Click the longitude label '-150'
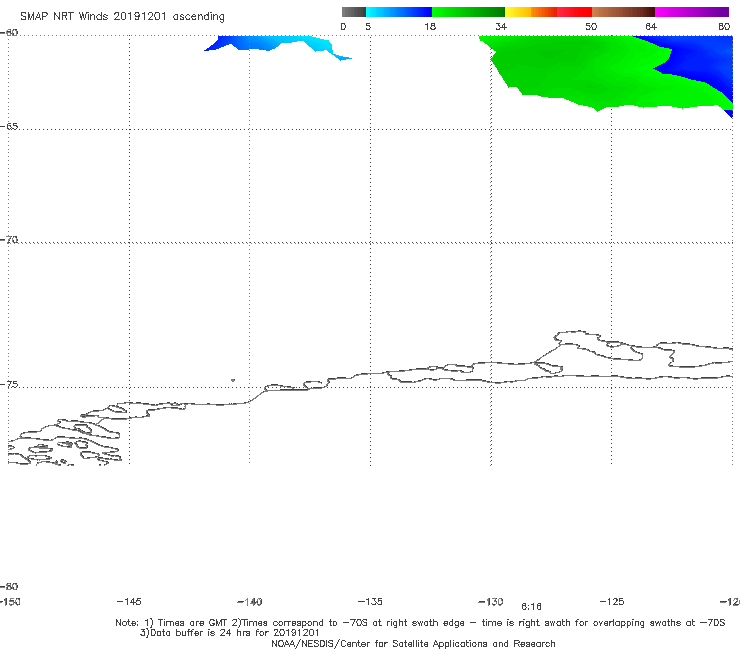The image size is (740, 650). [10, 602]
